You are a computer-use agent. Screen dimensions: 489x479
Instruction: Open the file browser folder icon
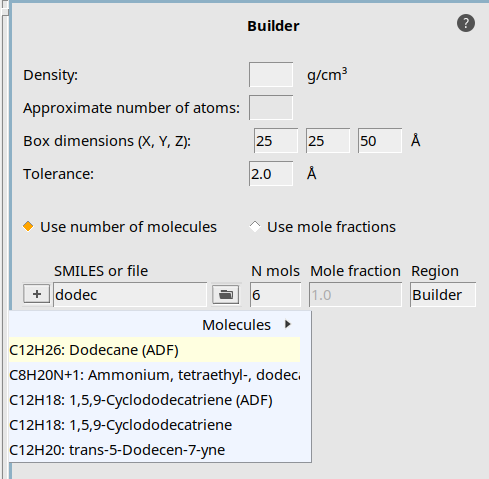pos(226,295)
